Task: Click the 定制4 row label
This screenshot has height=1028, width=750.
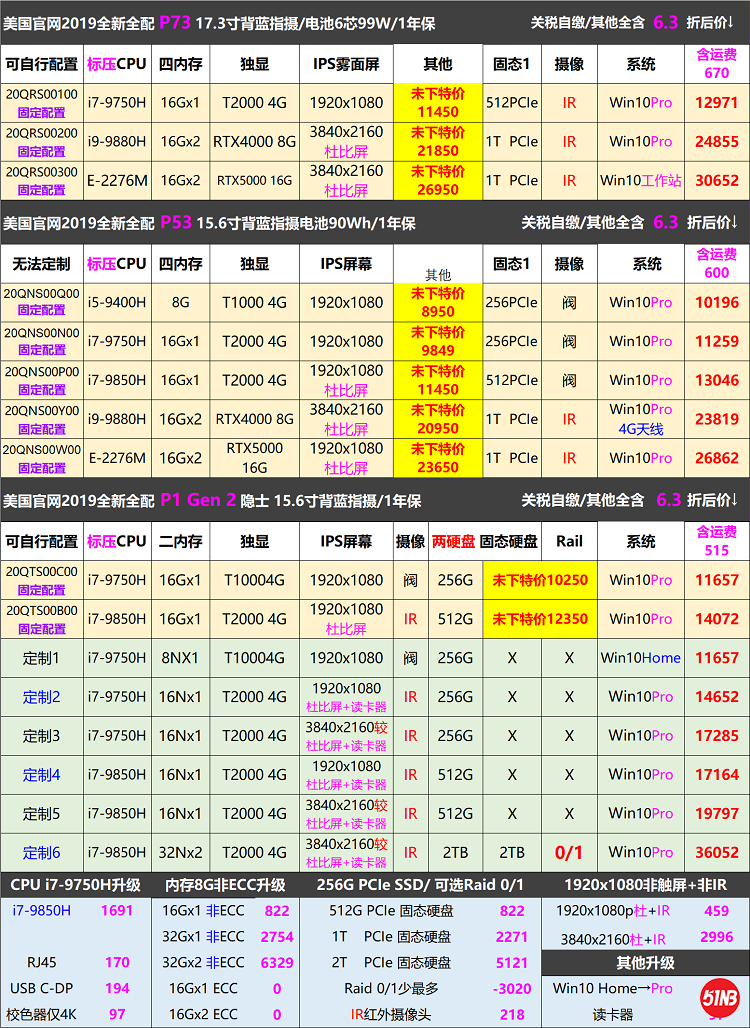Action: point(42,775)
